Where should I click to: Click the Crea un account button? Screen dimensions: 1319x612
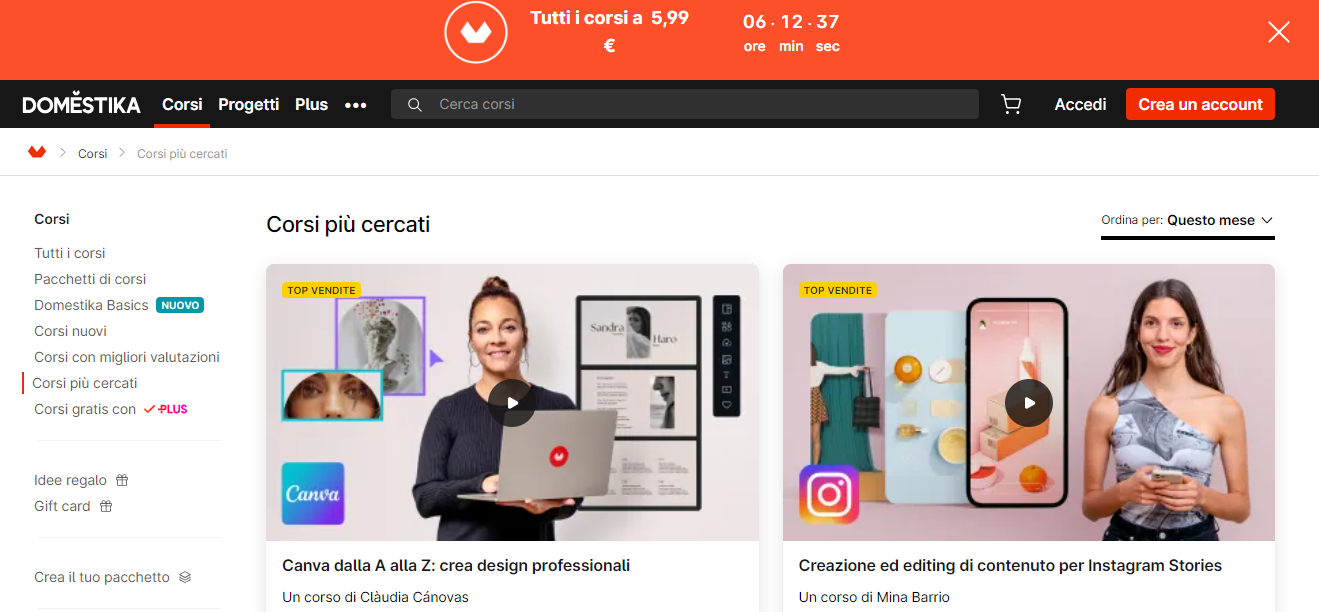point(1200,104)
